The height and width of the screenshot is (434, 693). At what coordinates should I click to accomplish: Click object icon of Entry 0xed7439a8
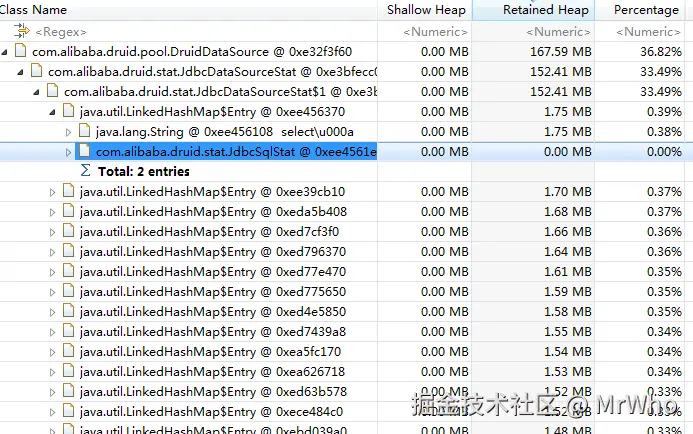pos(68,331)
